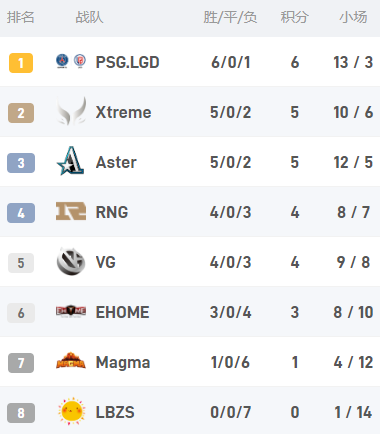Image resolution: width=380 pixels, height=434 pixels.
Task: Click the EHOME team name
Action: [x=122, y=312]
